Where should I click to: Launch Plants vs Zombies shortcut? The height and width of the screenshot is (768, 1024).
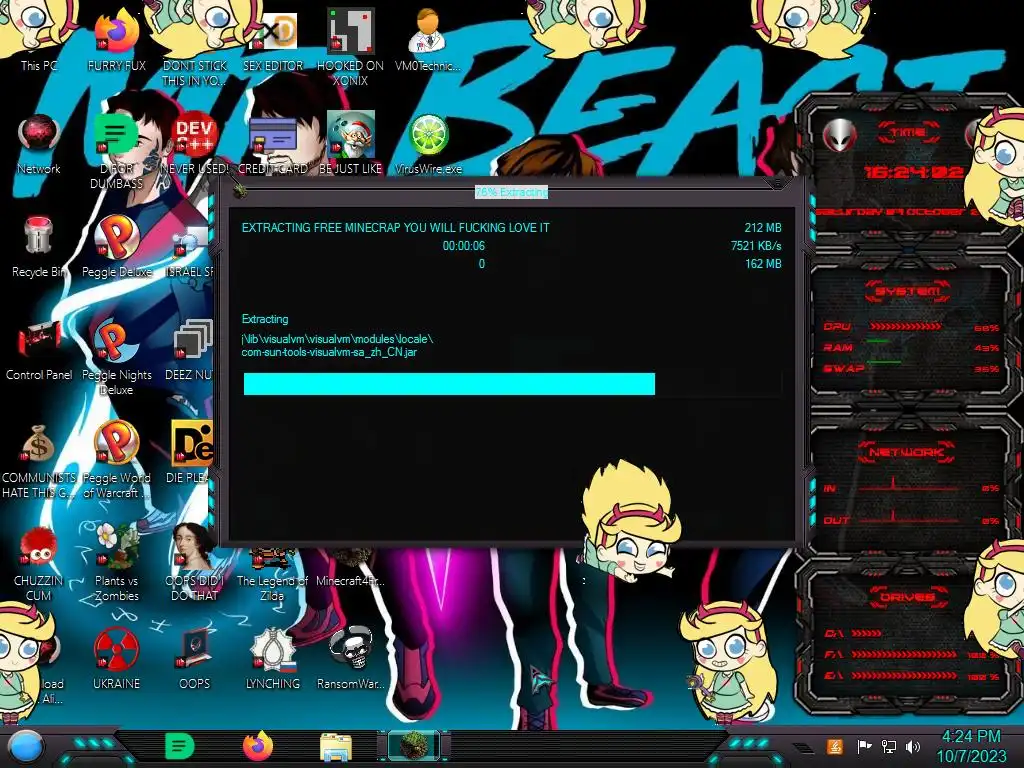tap(116, 562)
